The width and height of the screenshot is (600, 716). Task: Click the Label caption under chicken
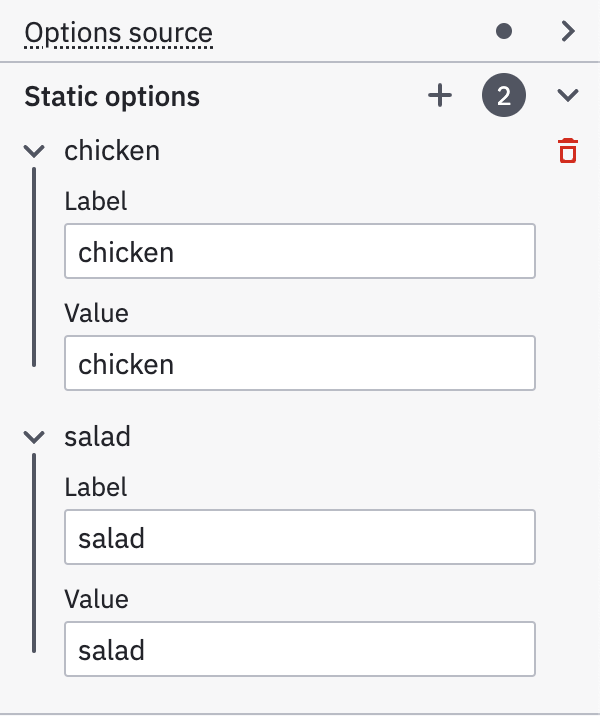coord(96,201)
